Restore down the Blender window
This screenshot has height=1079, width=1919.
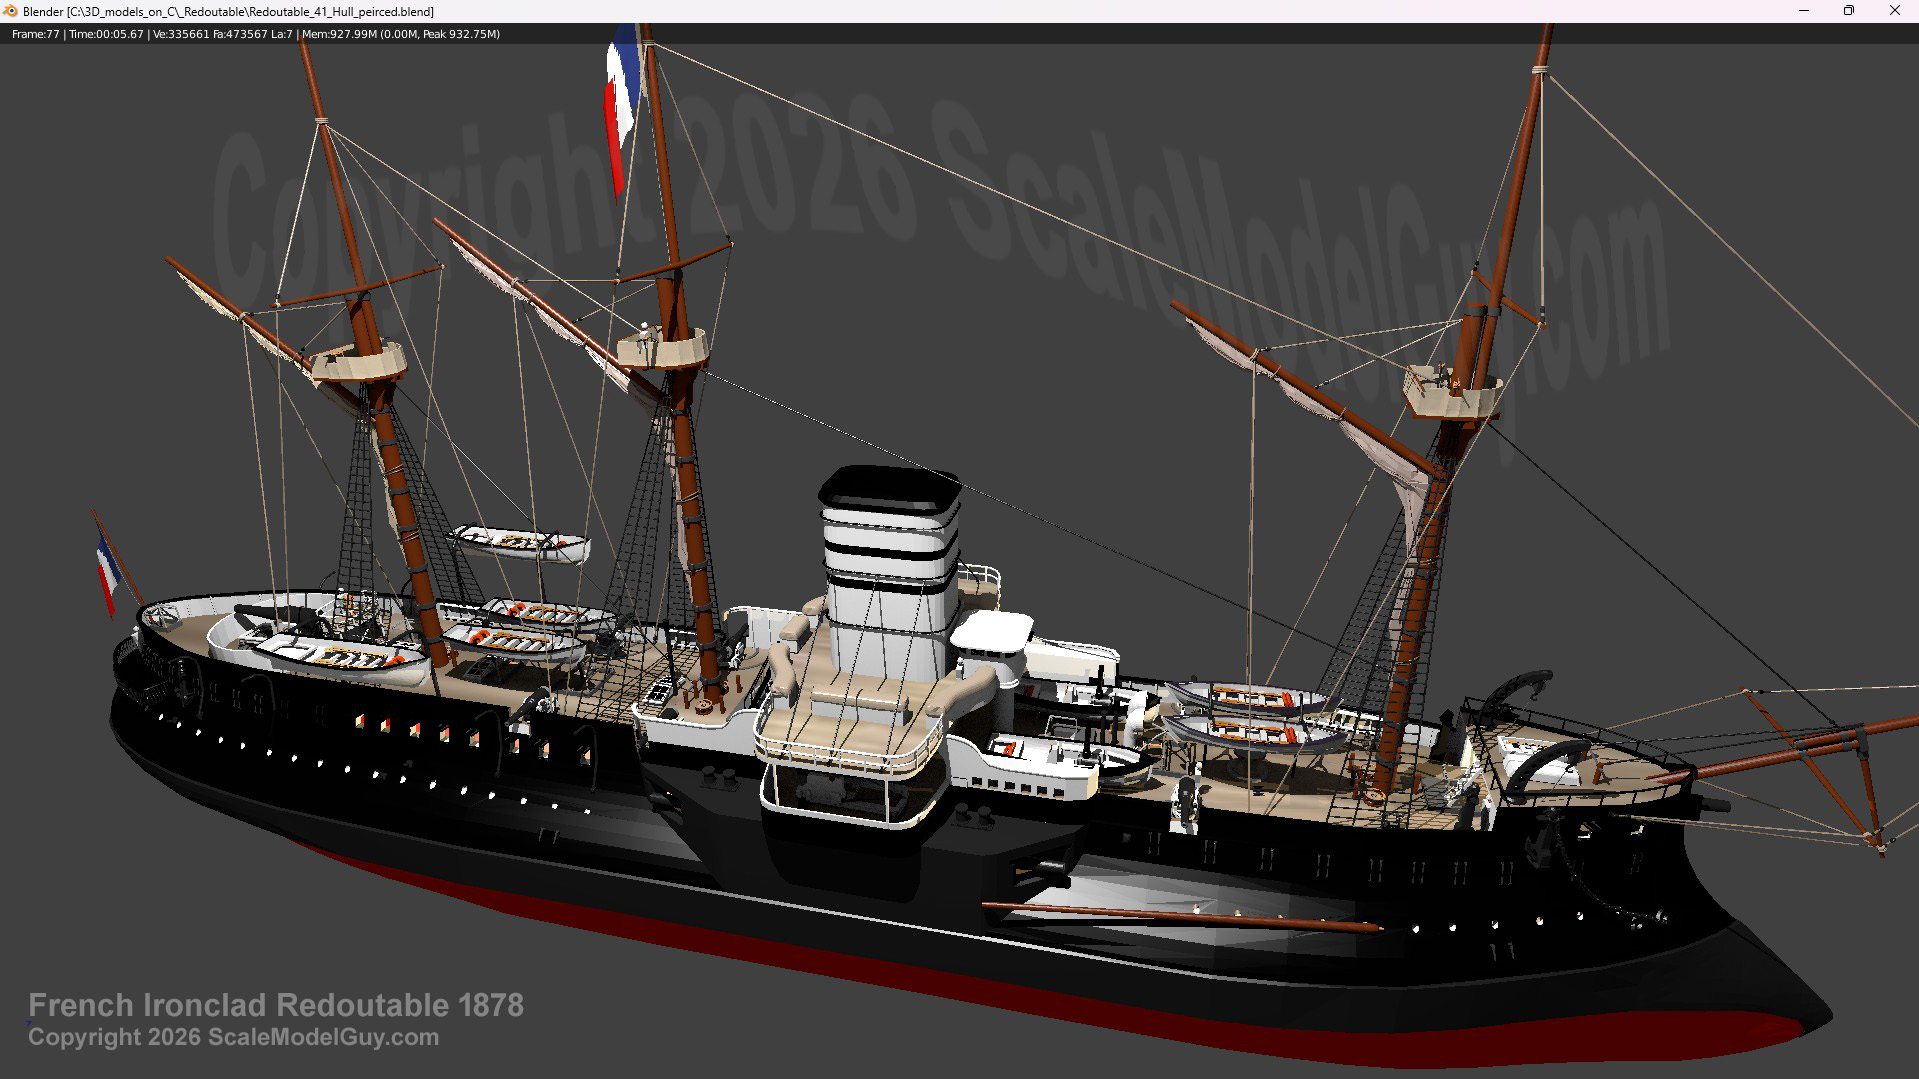point(1849,11)
